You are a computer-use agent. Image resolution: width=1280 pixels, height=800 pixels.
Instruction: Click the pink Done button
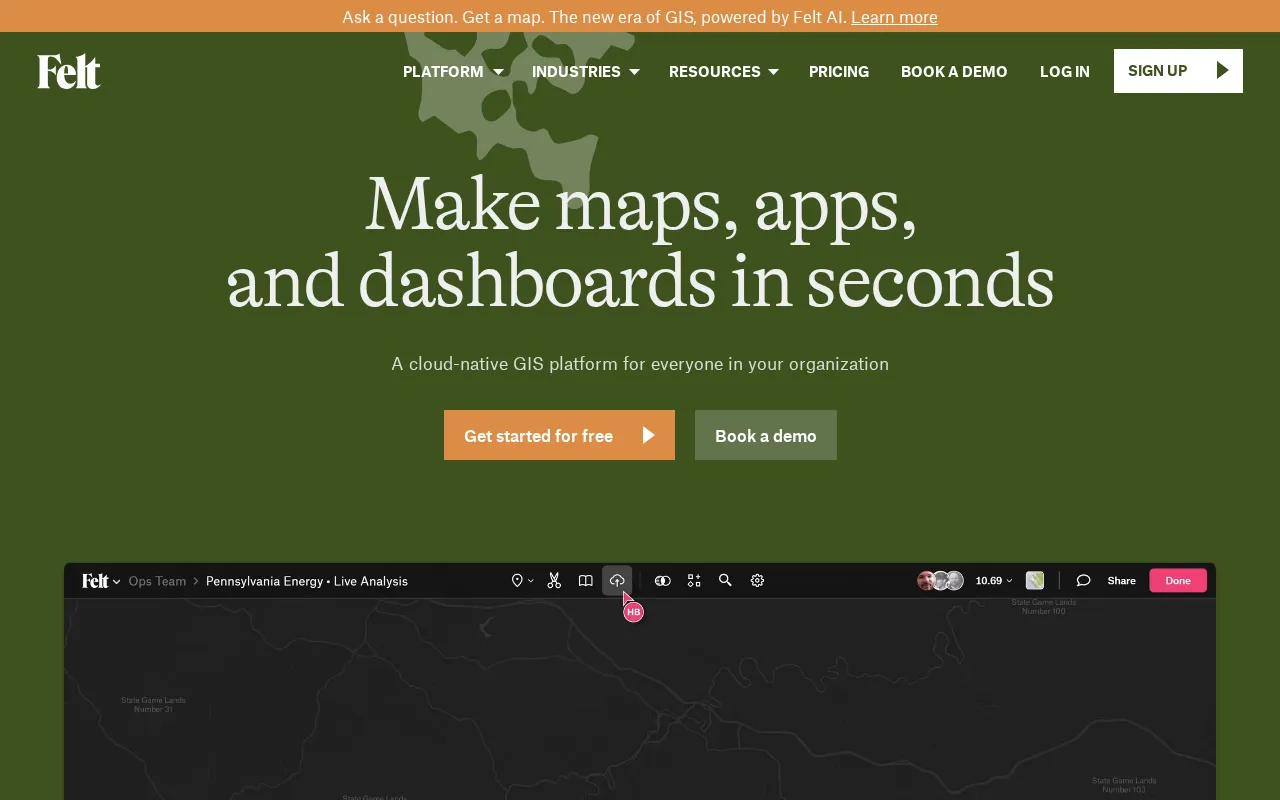(x=1178, y=581)
